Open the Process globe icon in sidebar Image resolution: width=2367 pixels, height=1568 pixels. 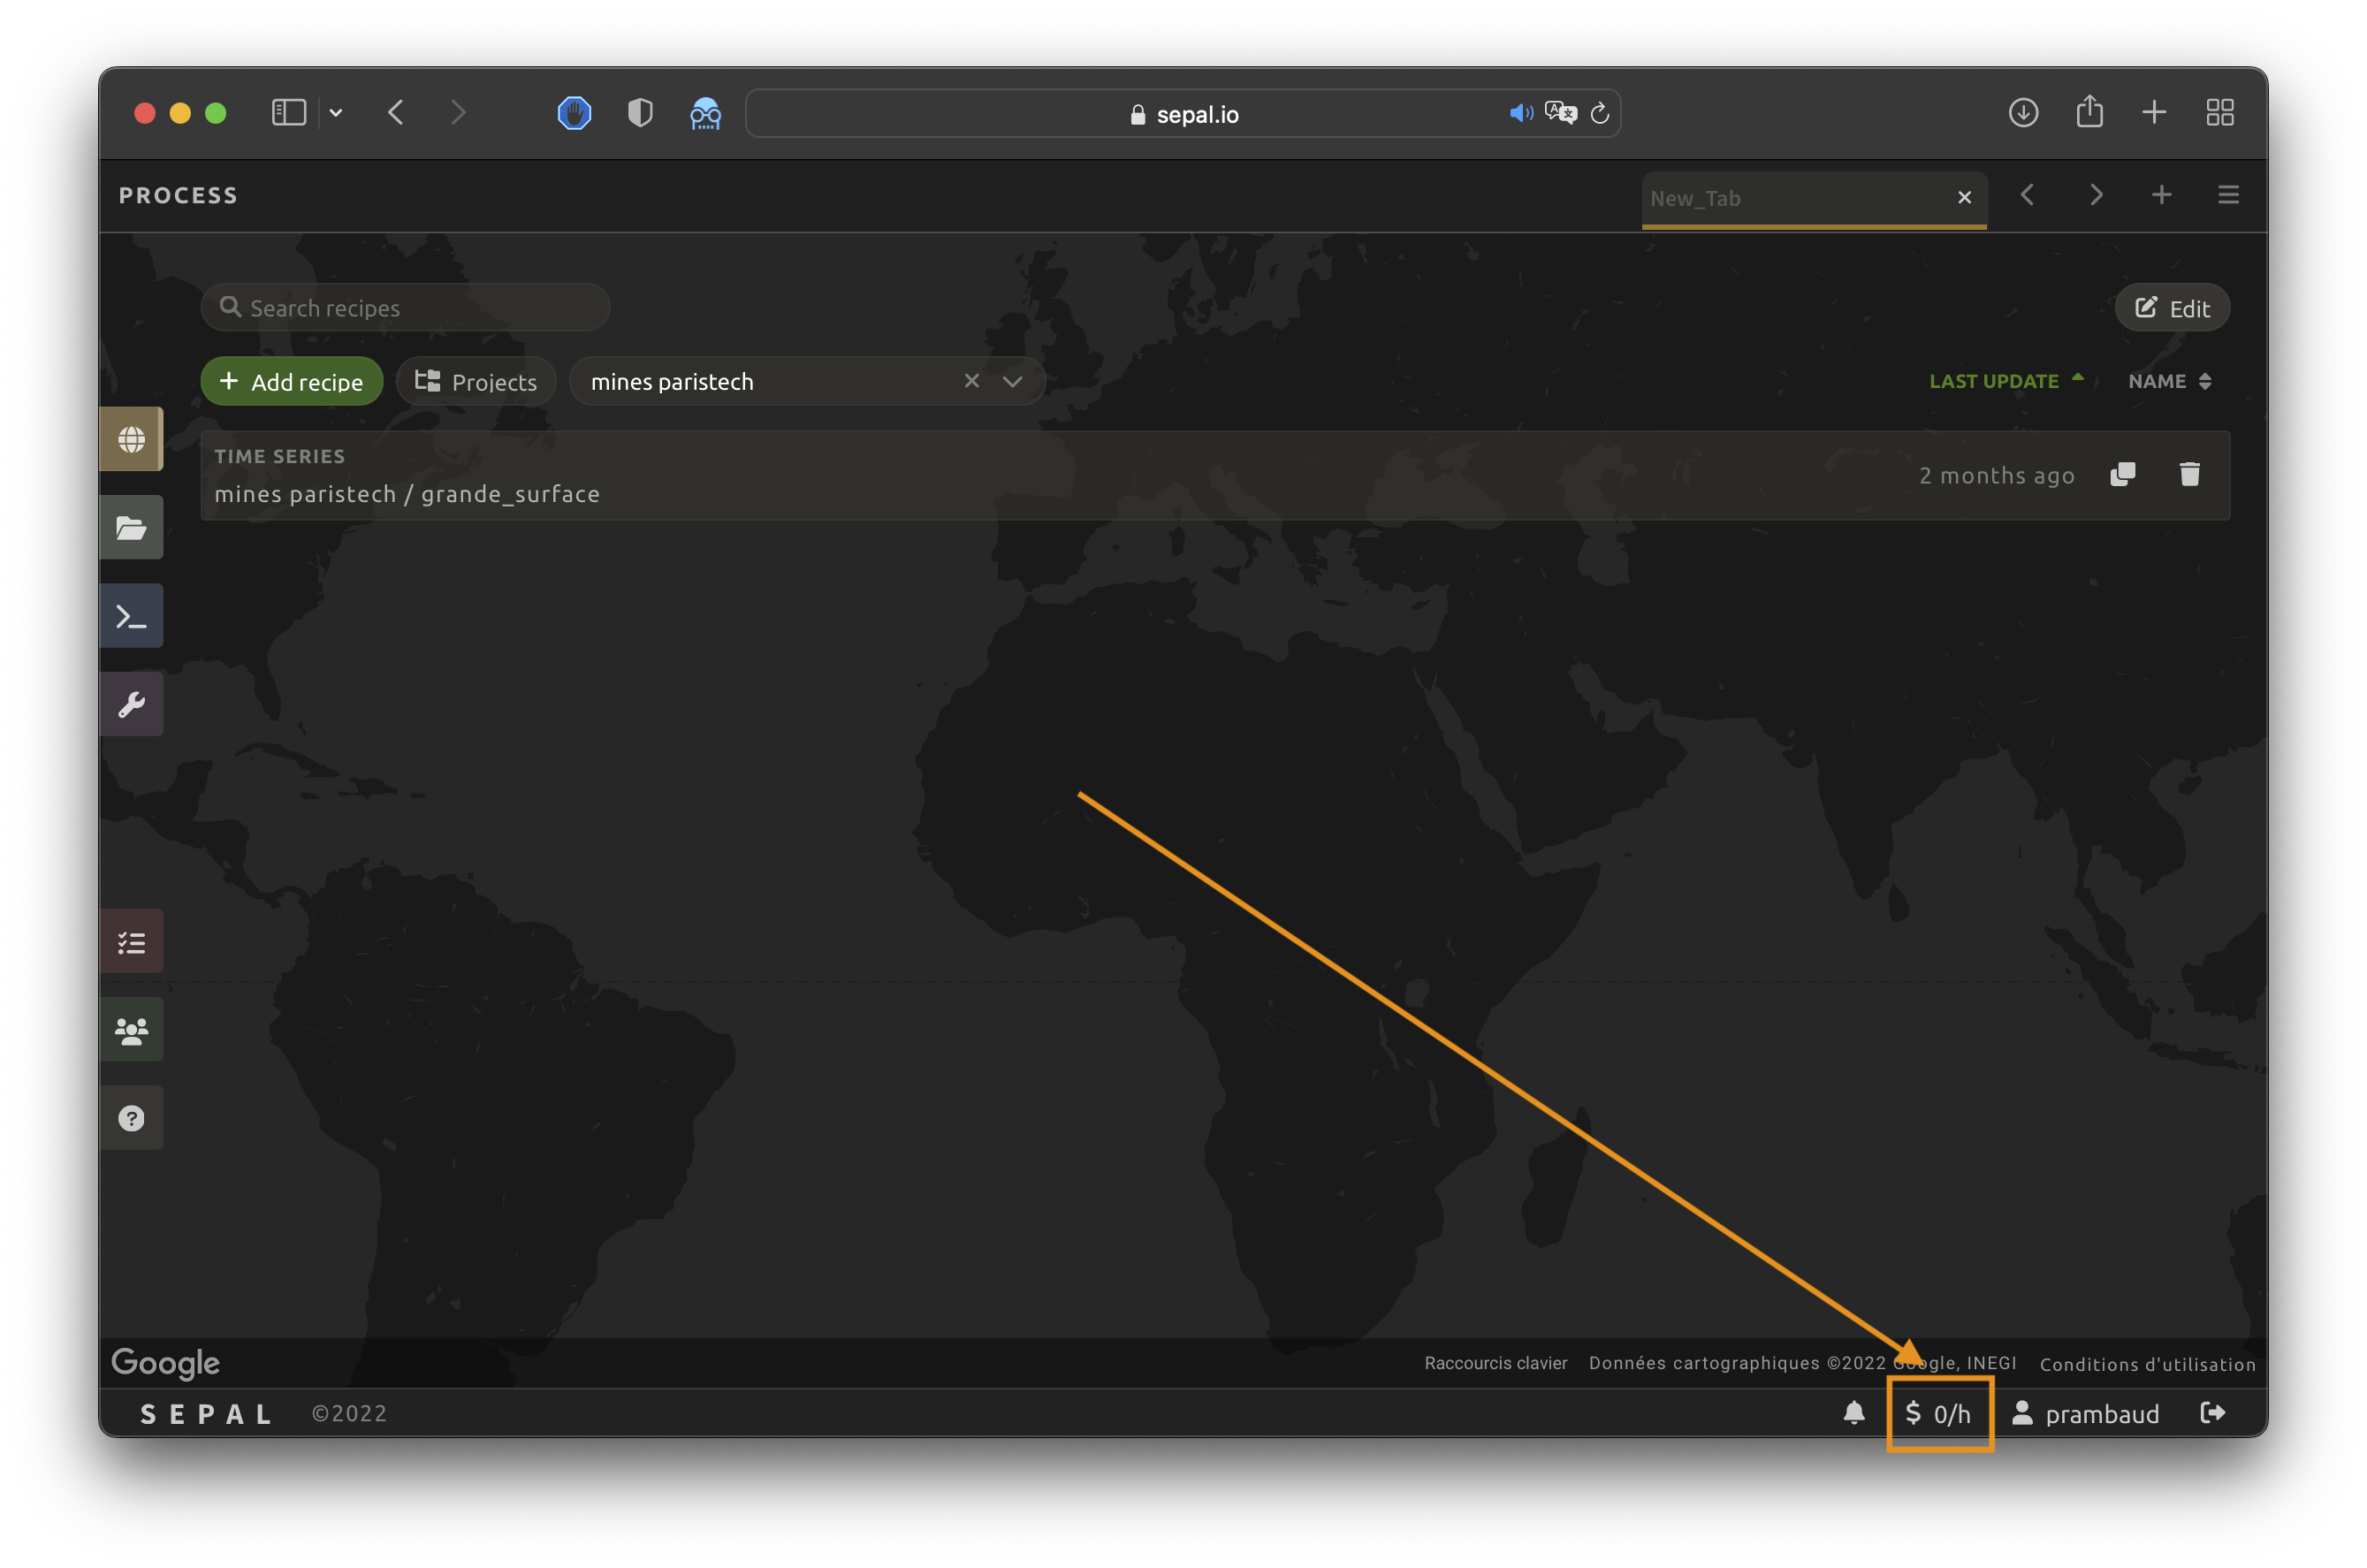(131, 439)
